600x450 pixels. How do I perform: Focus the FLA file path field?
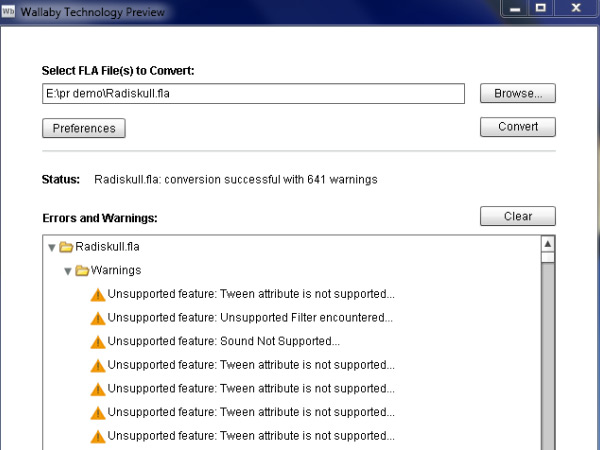[253, 93]
